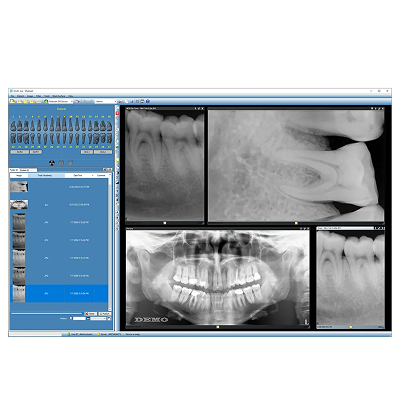This screenshot has width=400, height=400.
Task: Expand the second toolbar combo box
Action: pyautogui.click(x=106, y=101)
